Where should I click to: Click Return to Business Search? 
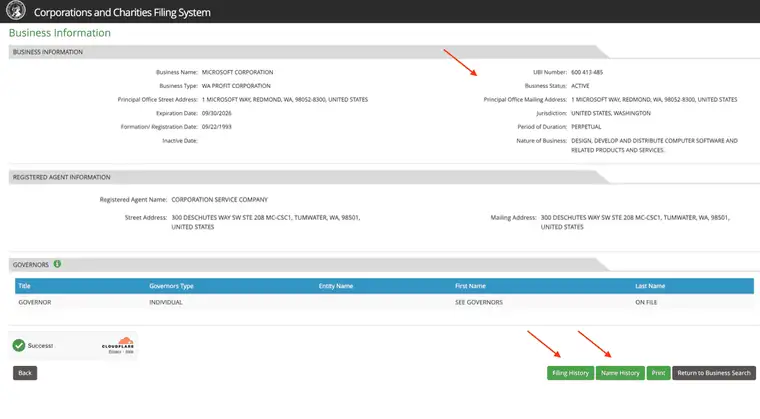pos(713,373)
